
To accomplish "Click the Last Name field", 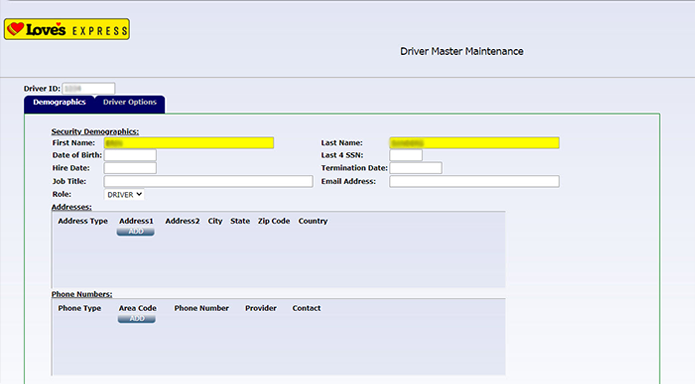I will click(x=474, y=143).
